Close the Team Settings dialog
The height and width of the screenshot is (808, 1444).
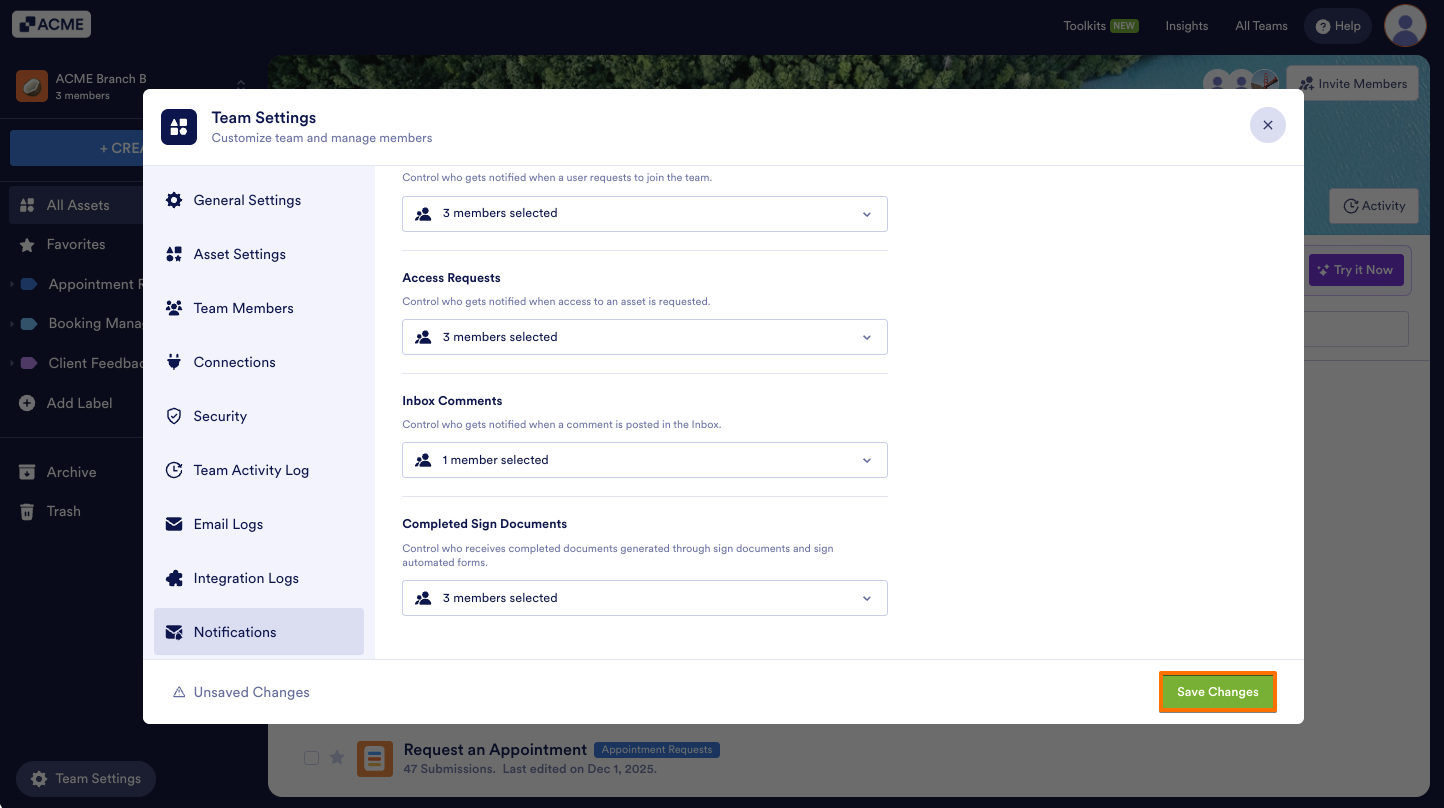[1267, 125]
